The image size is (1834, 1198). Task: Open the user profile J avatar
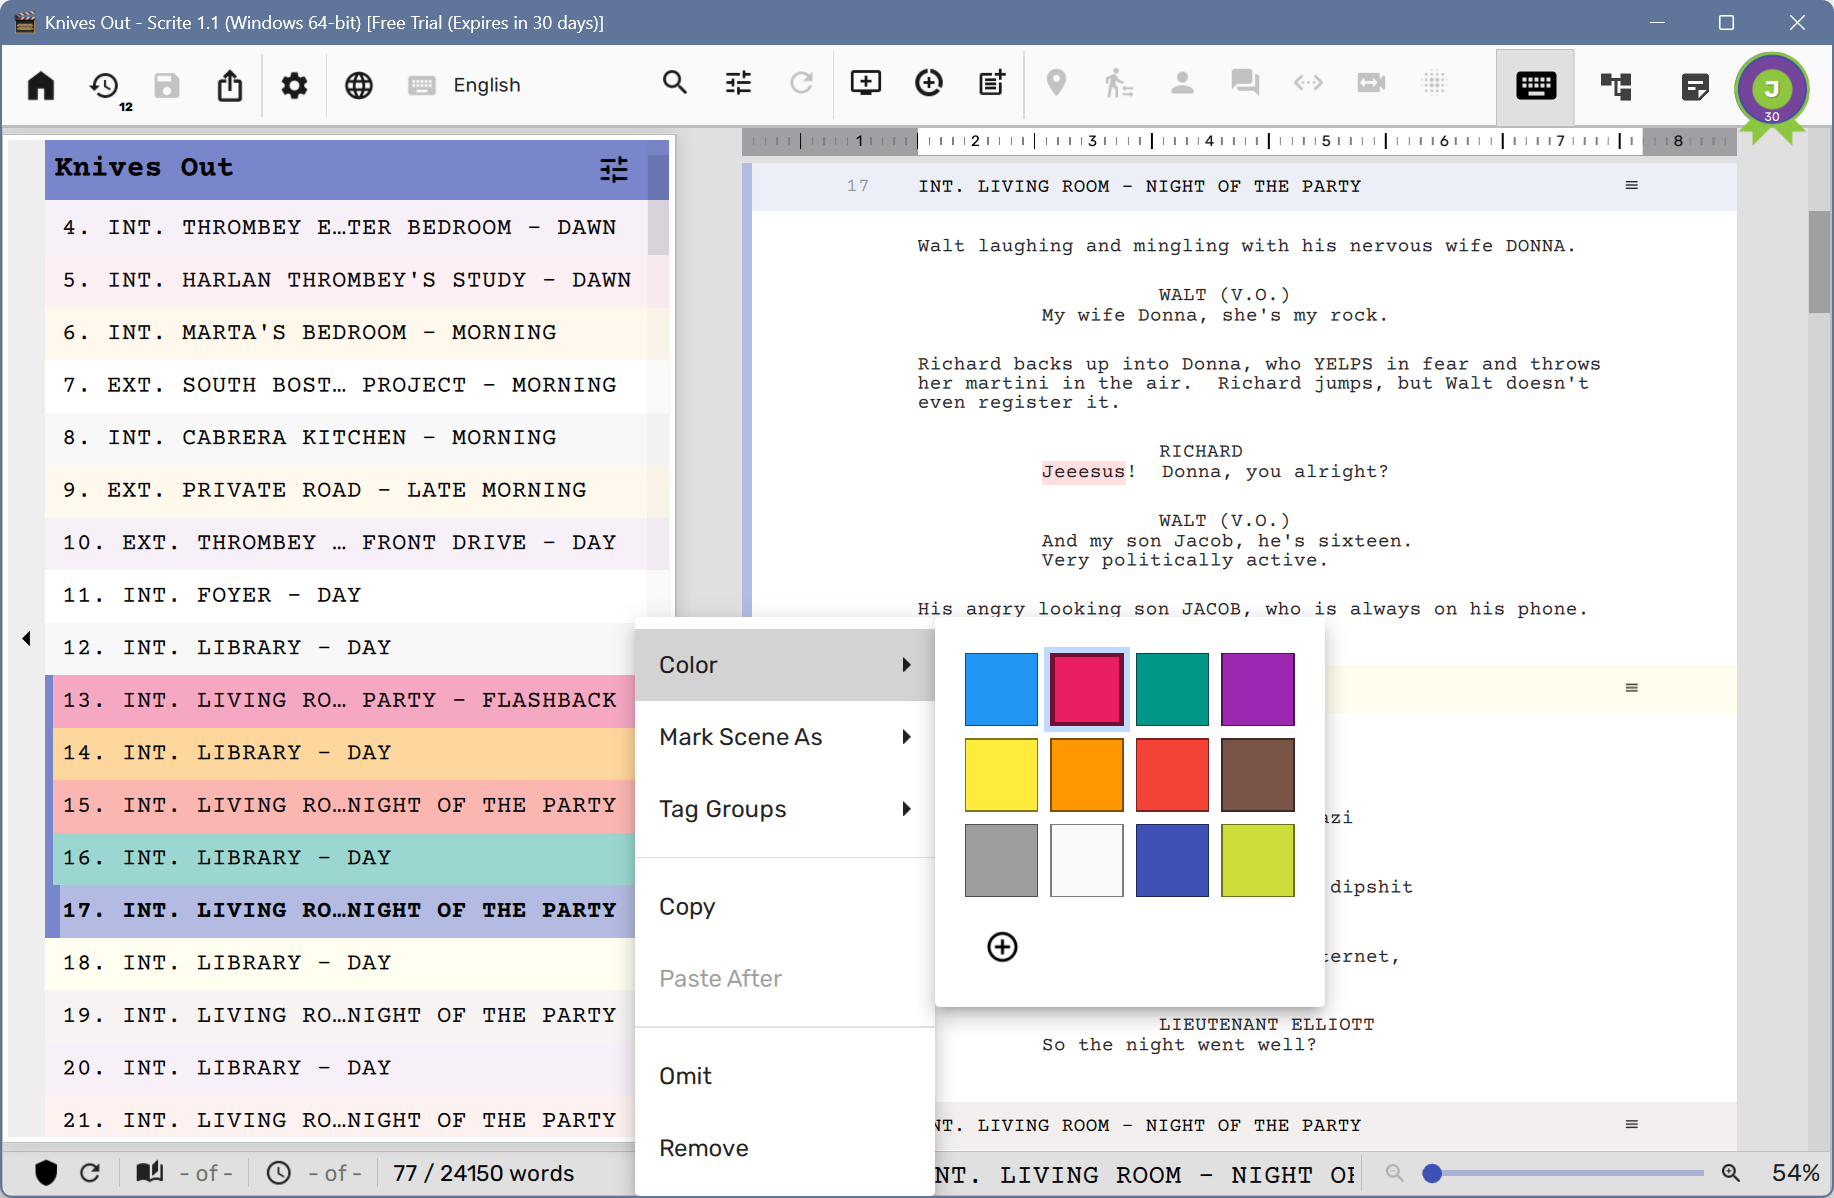click(x=1772, y=90)
